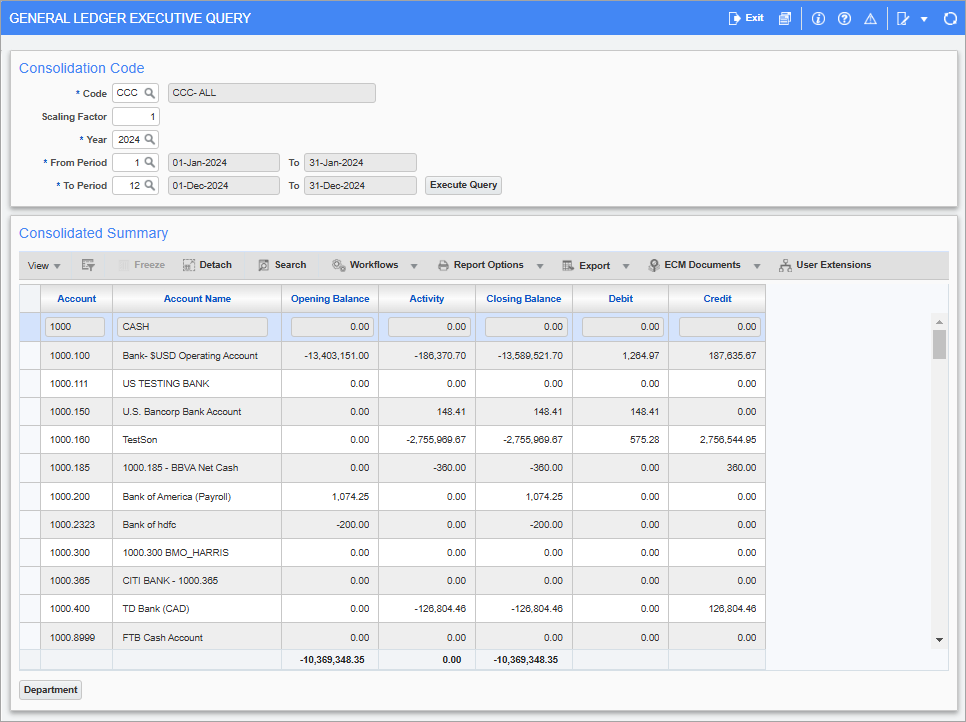The image size is (966, 722).
Task: Click the Information icon in the title bar
Action: point(818,17)
